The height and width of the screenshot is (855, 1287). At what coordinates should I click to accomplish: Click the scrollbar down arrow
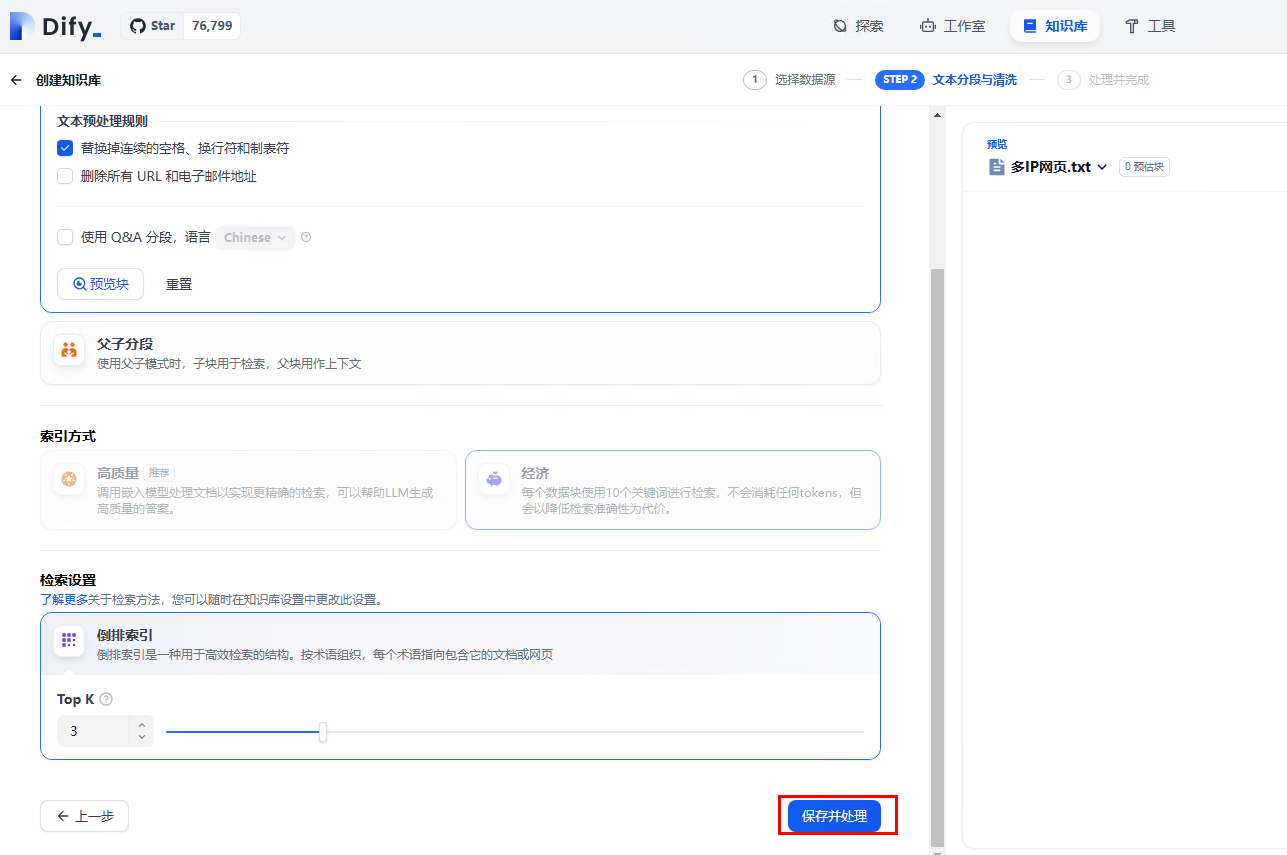pos(937,852)
